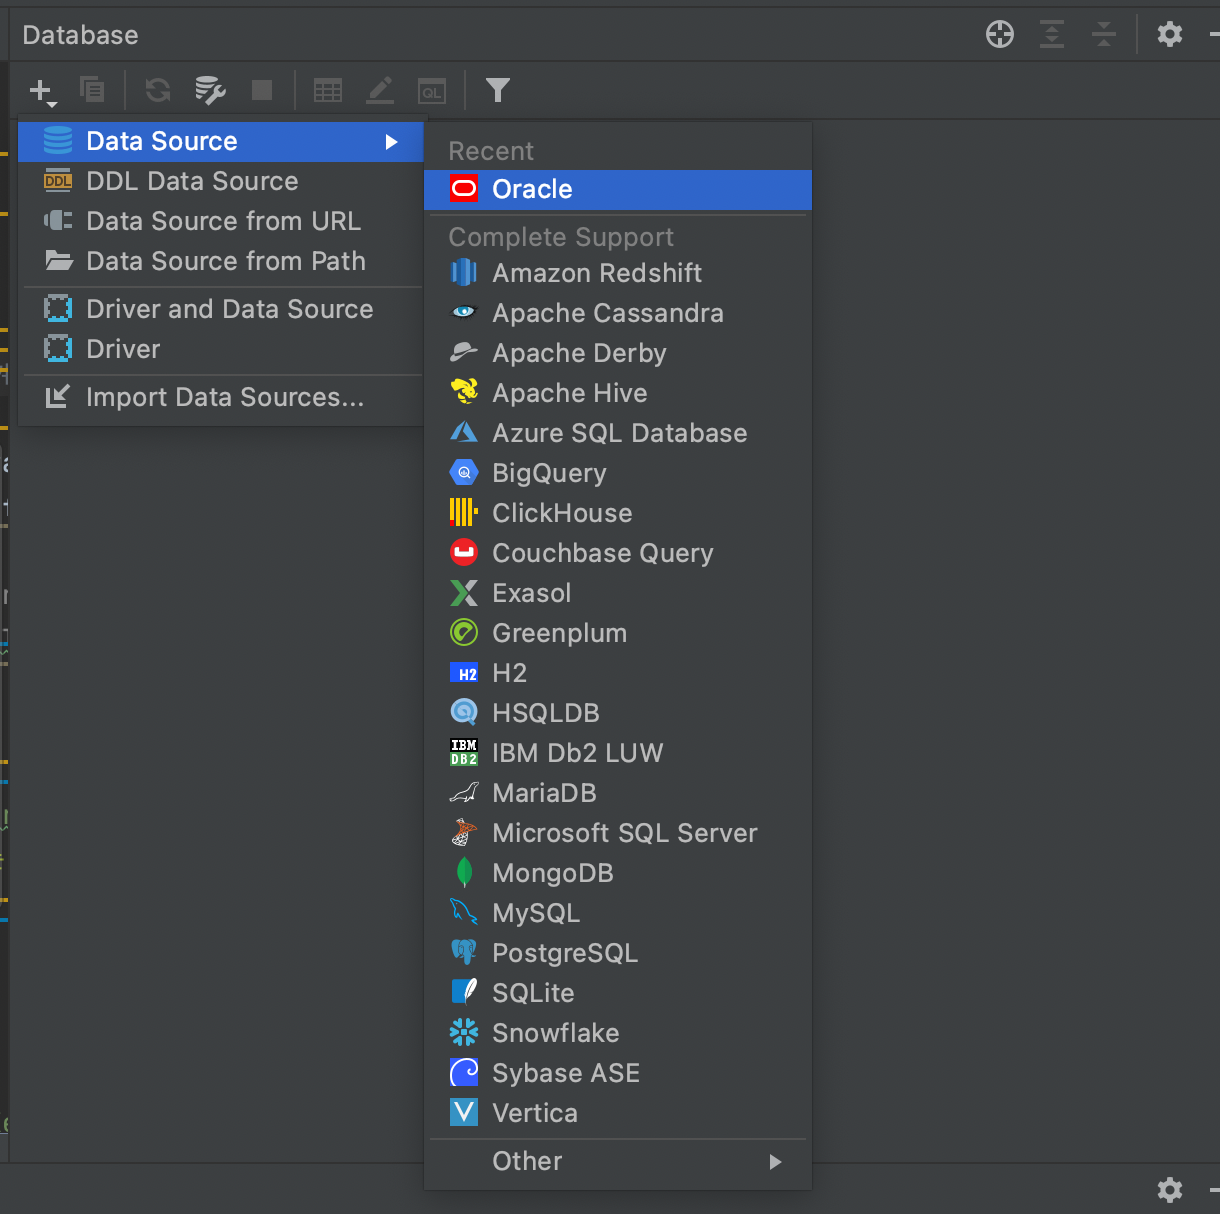This screenshot has height=1214, width=1220.
Task: Select Sybase ASE data source
Action: coord(618,1073)
